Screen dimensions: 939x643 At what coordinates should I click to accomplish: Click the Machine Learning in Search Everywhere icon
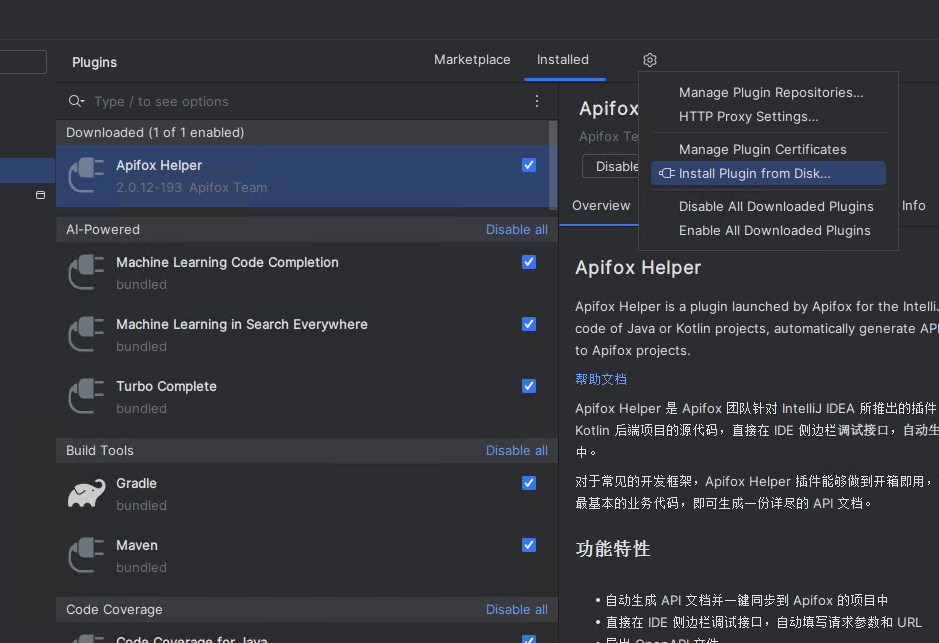86,335
